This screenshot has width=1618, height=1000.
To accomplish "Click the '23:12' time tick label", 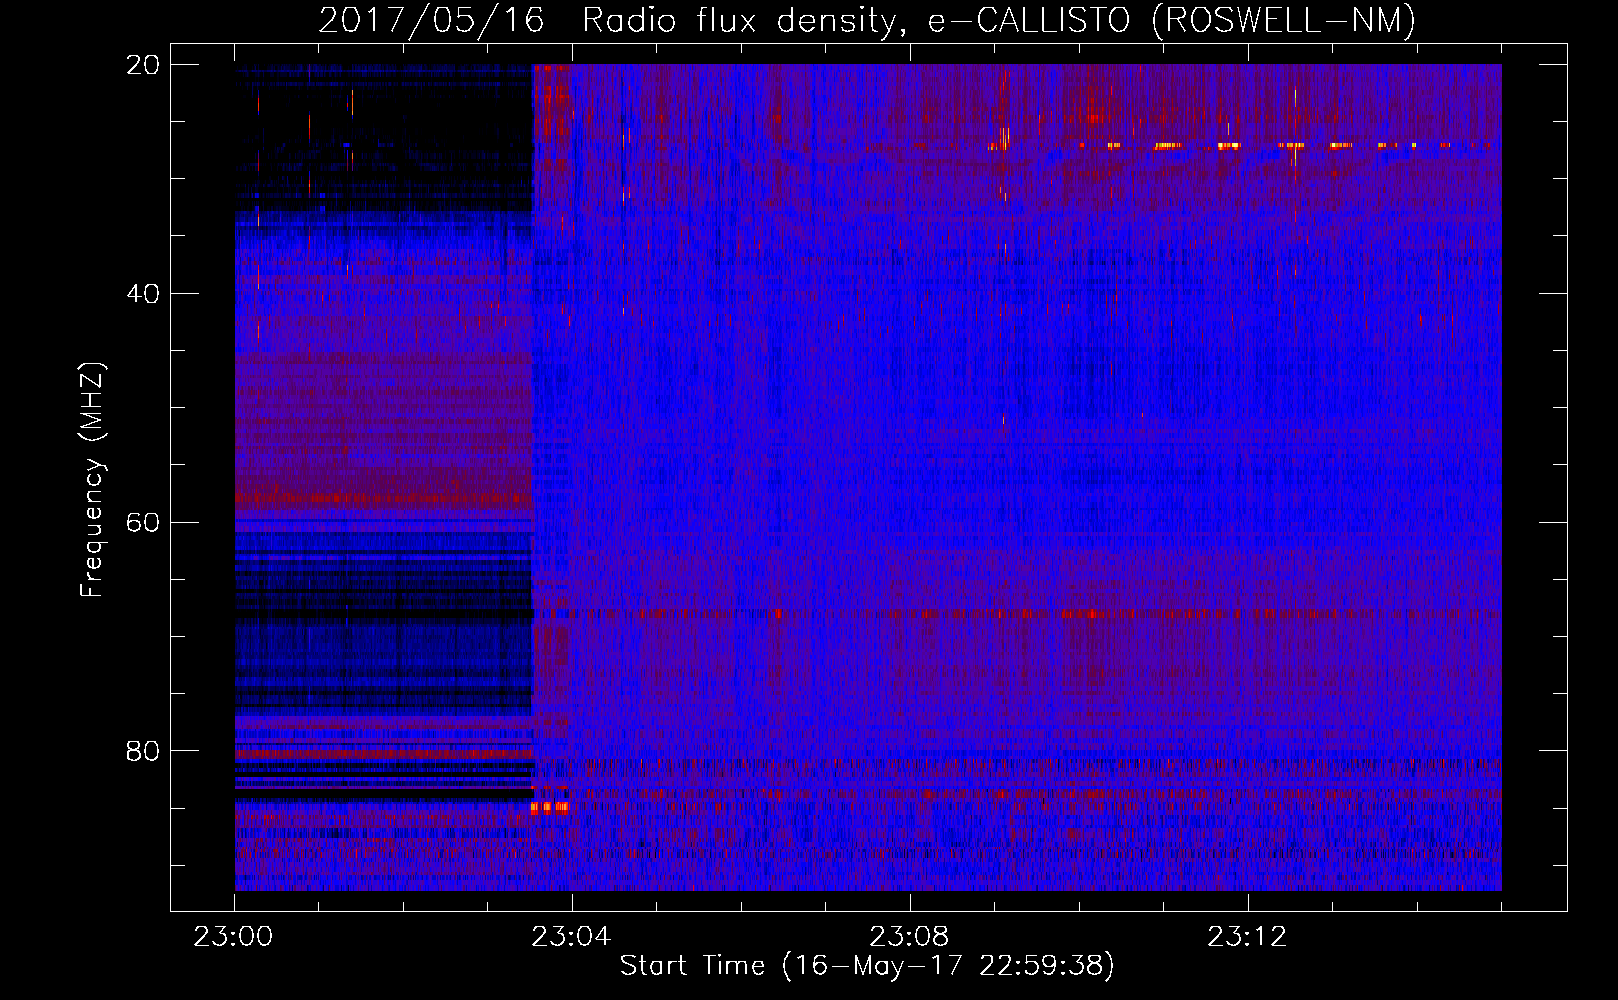I will (1247, 937).
